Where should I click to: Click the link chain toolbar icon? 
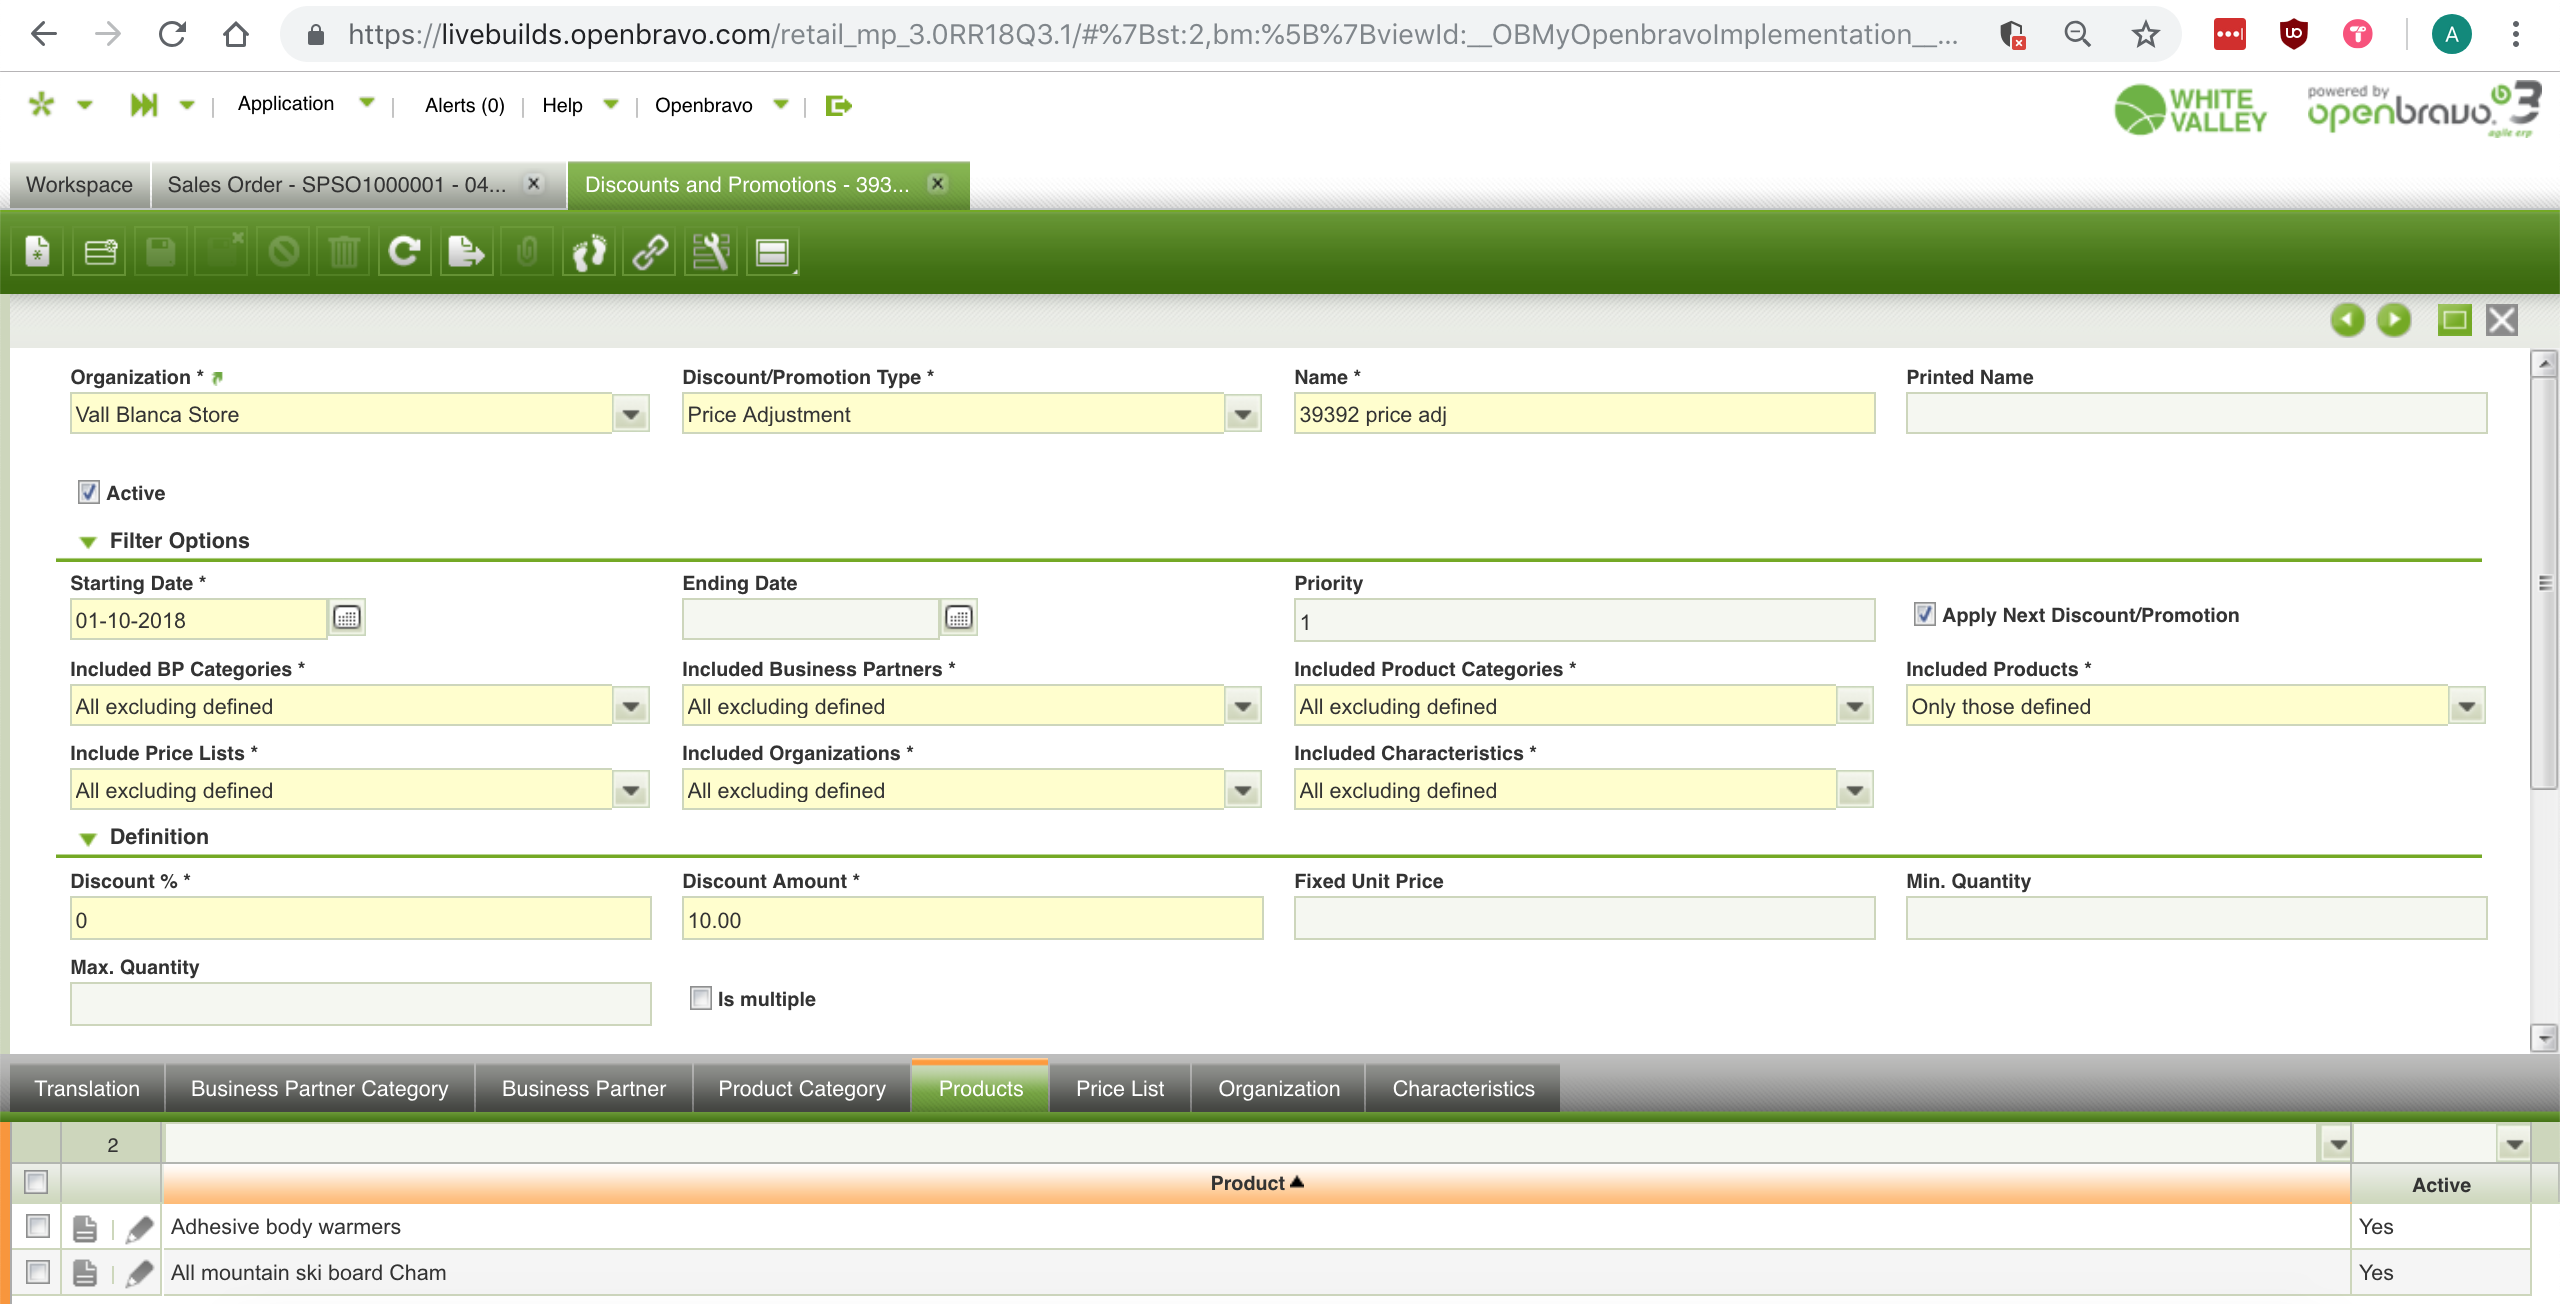tap(650, 252)
